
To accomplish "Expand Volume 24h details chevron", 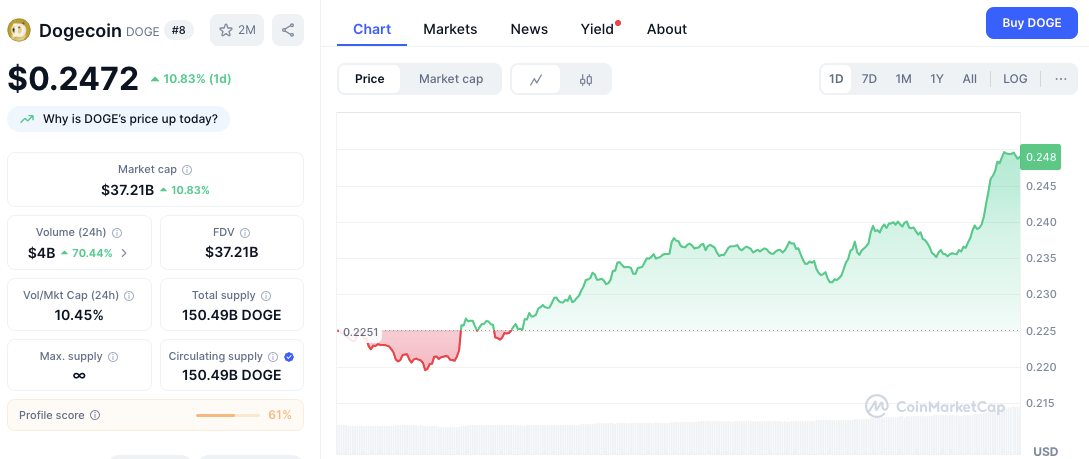I will click(124, 253).
